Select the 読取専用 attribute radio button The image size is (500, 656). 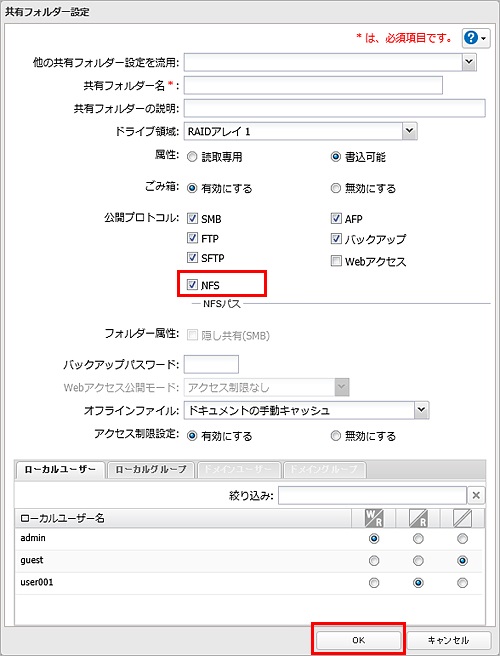pos(192,157)
